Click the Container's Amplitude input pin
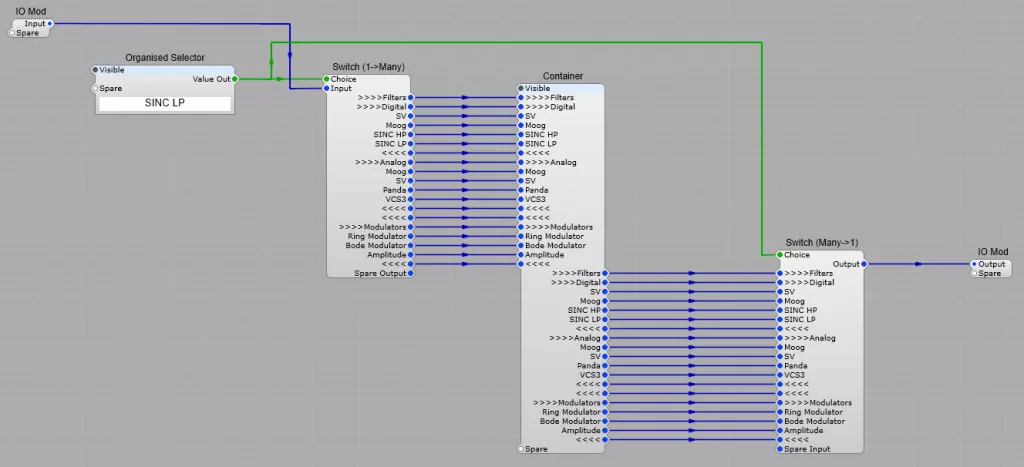The height and width of the screenshot is (467, 1024). point(520,255)
